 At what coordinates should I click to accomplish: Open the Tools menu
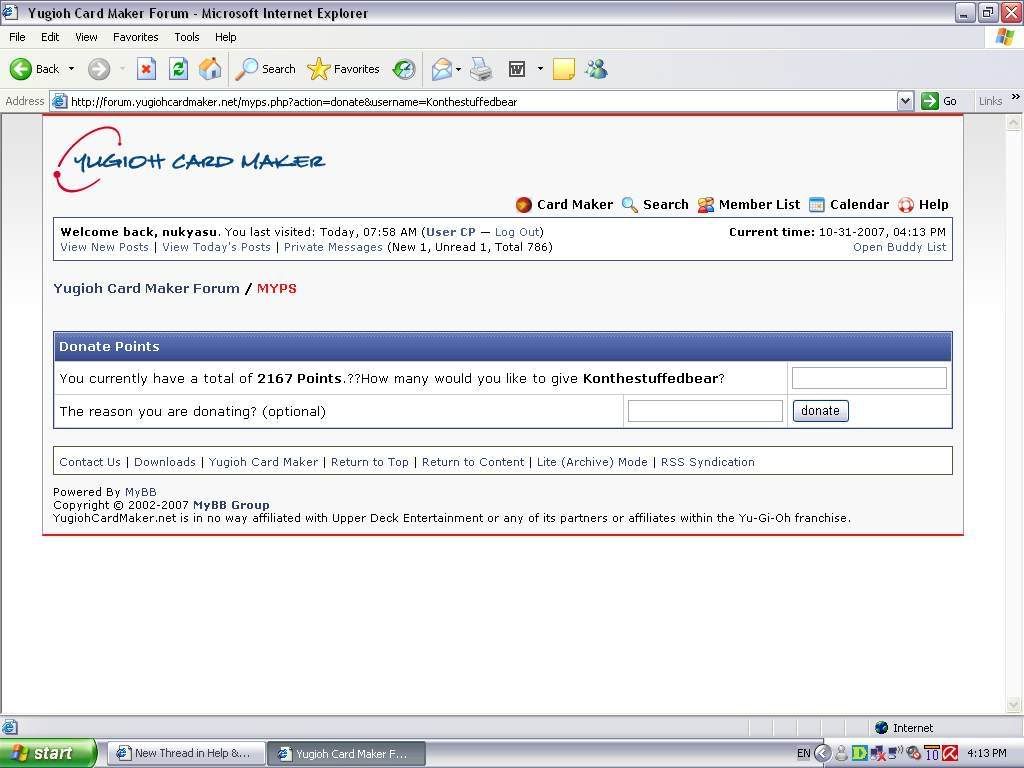tap(186, 37)
